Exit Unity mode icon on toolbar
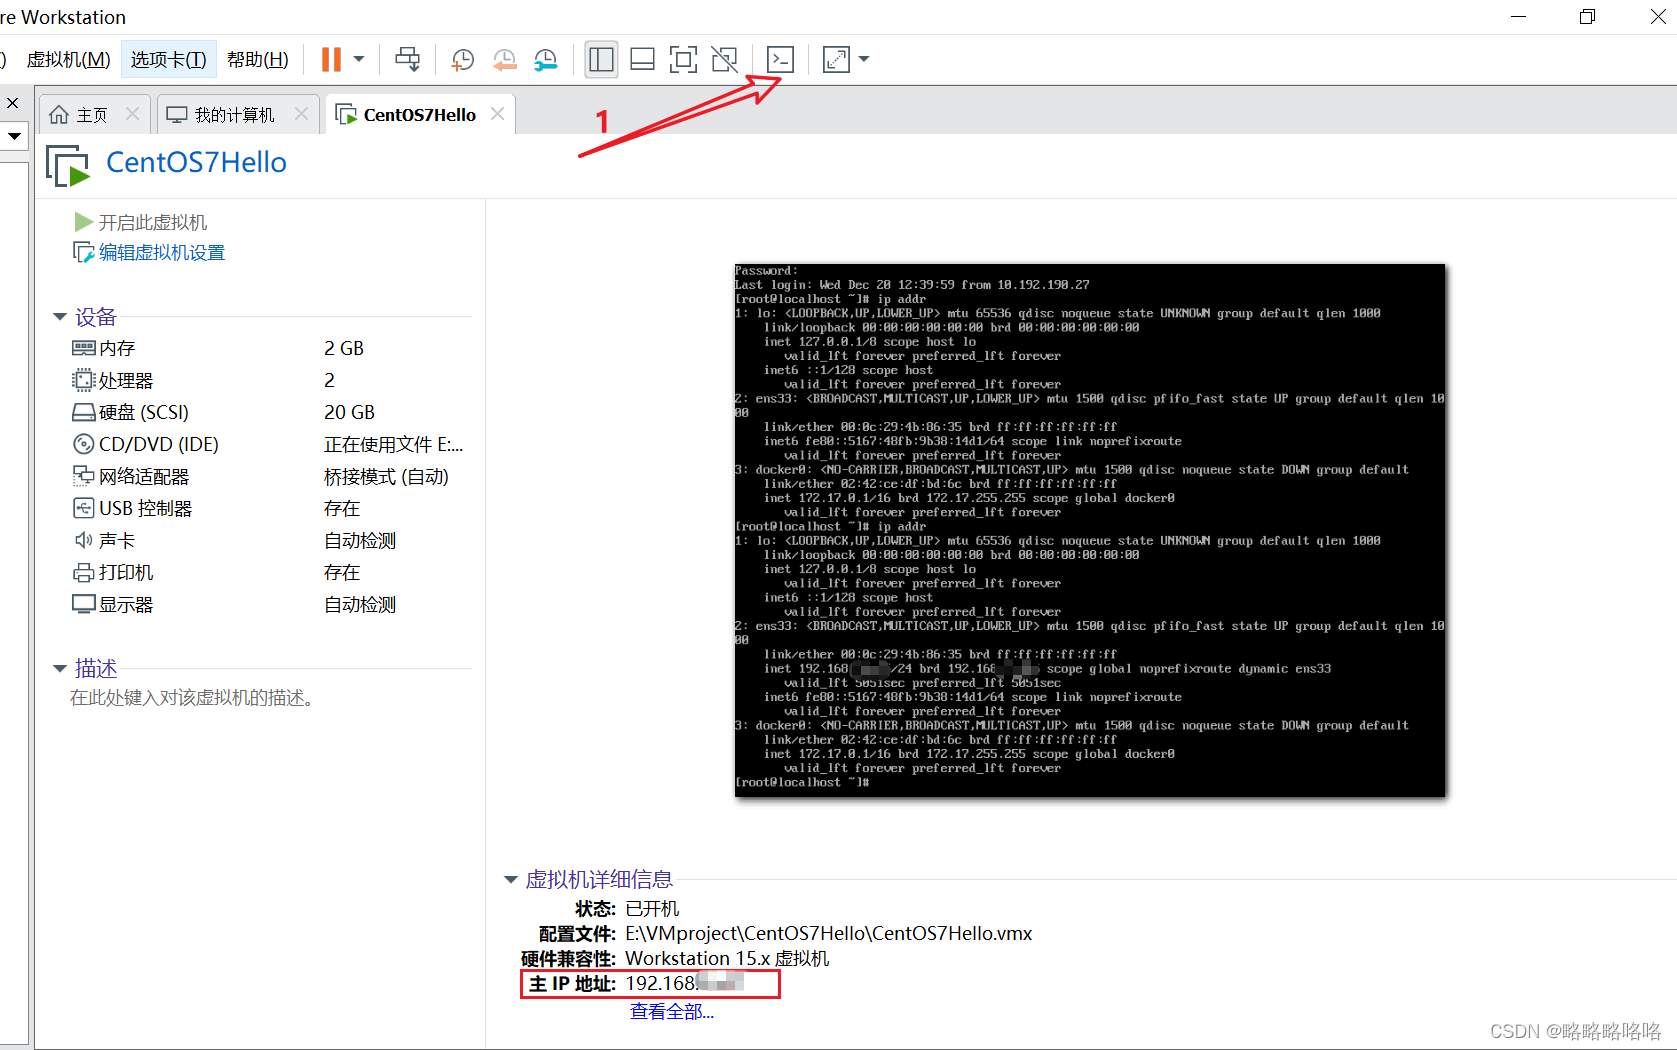This screenshot has height=1050, width=1677. pyautogui.click(x=724, y=59)
